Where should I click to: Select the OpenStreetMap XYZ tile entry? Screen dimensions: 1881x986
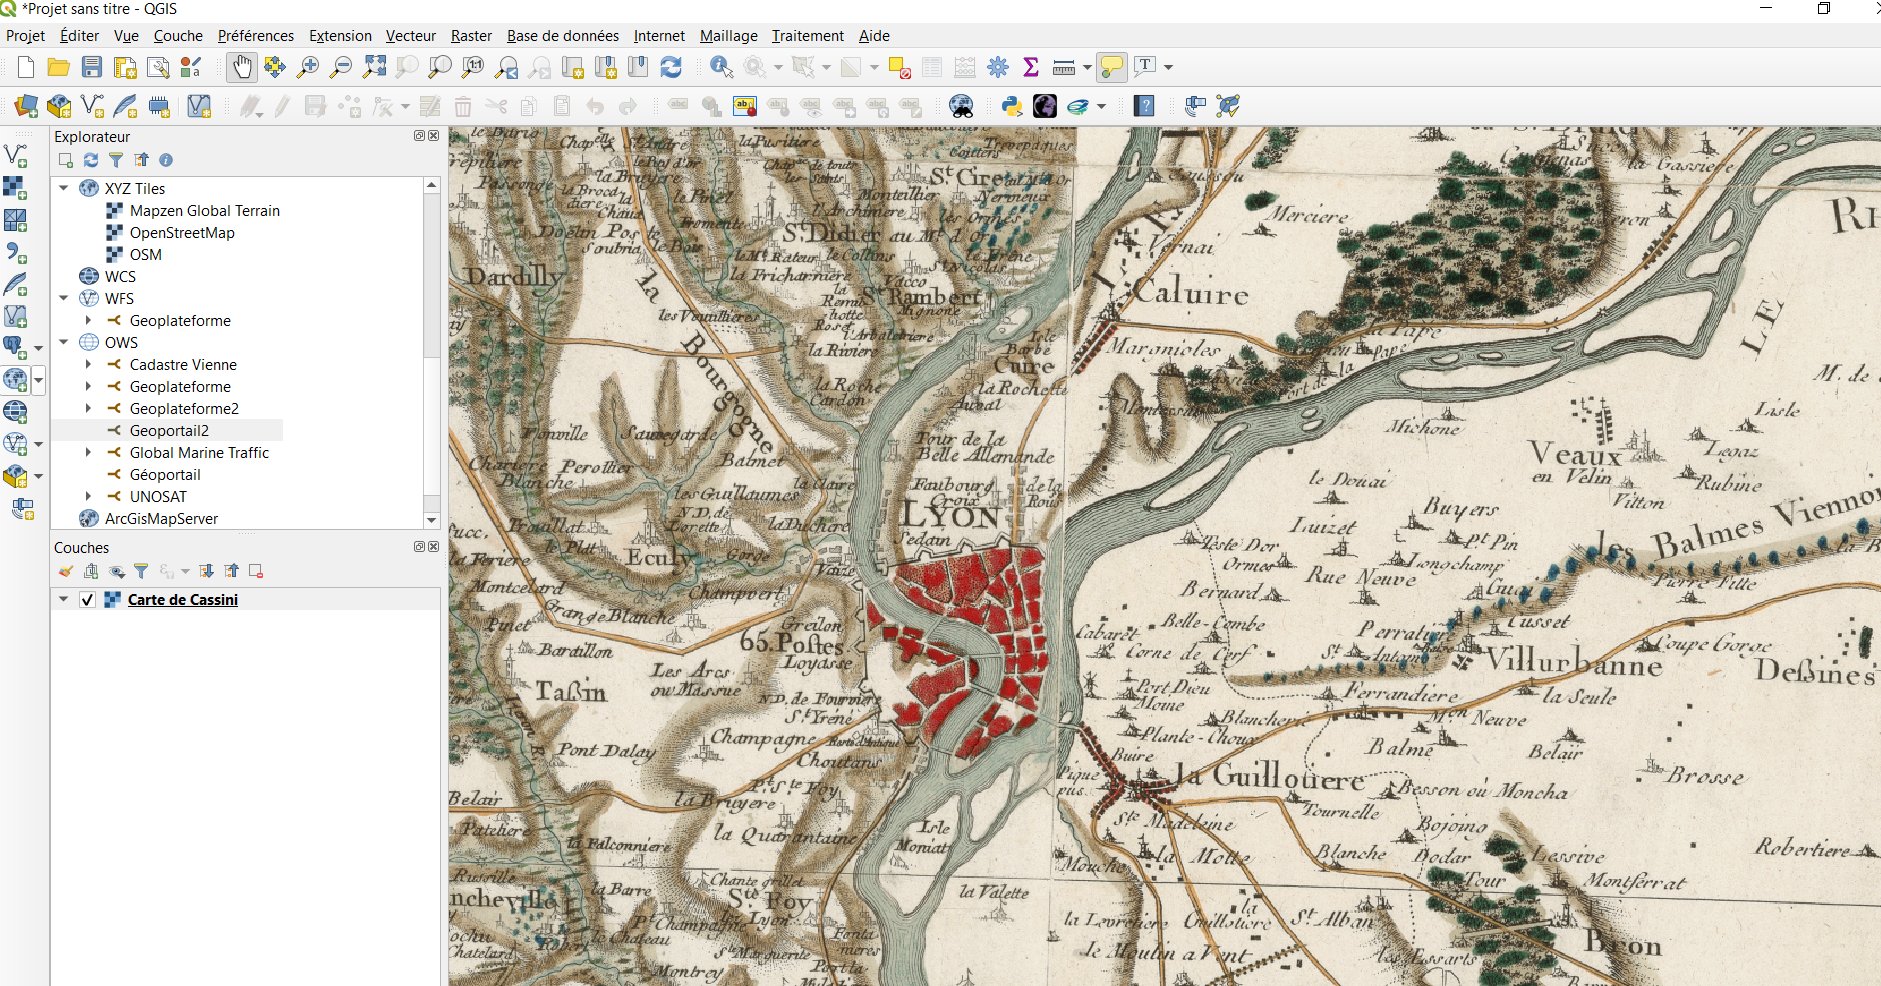pyautogui.click(x=182, y=232)
